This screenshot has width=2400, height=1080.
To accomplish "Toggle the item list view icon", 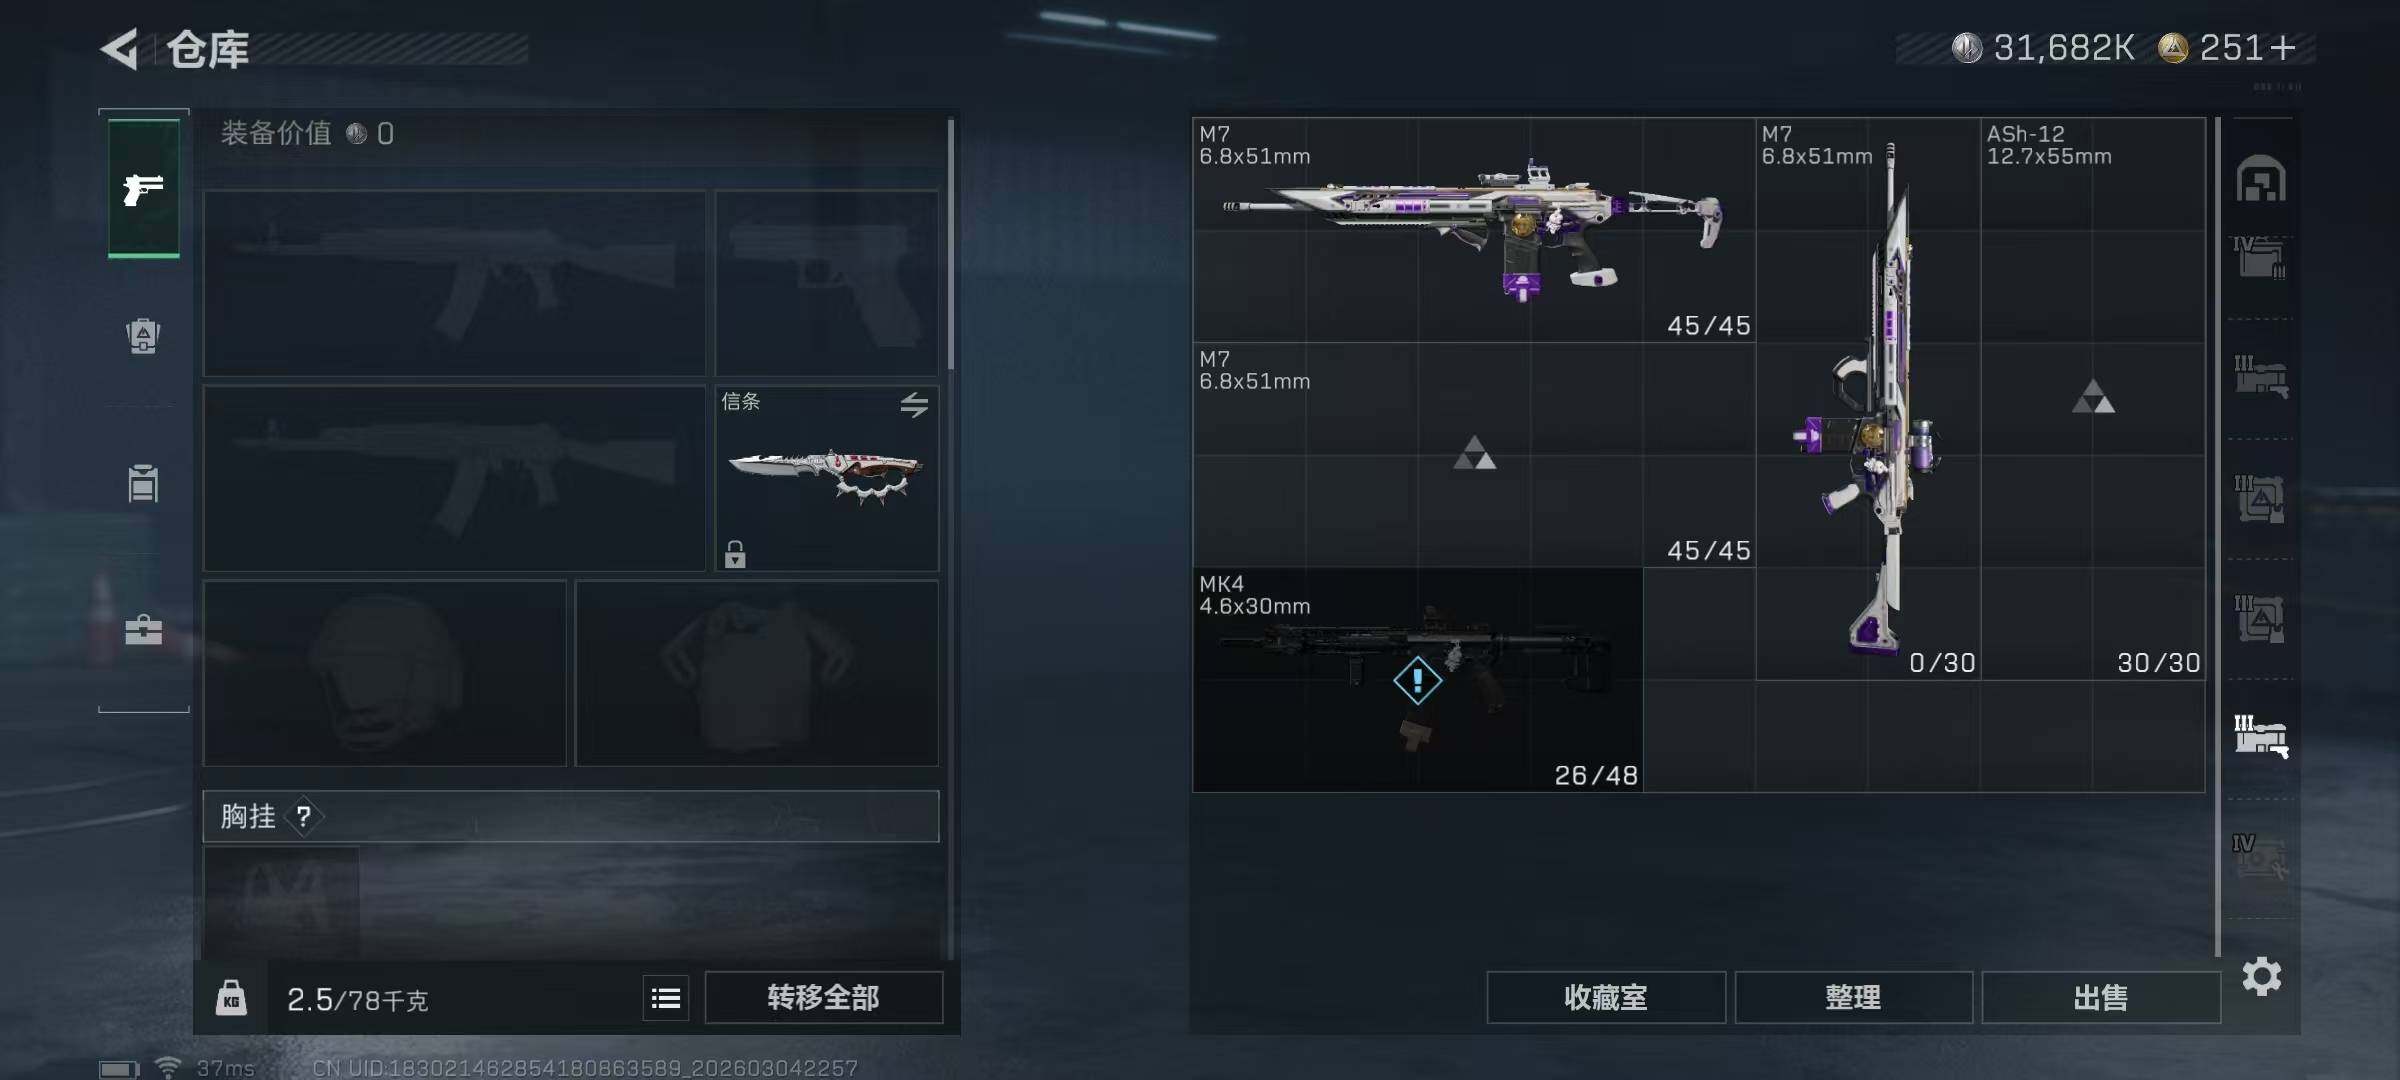I will point(666,998).
